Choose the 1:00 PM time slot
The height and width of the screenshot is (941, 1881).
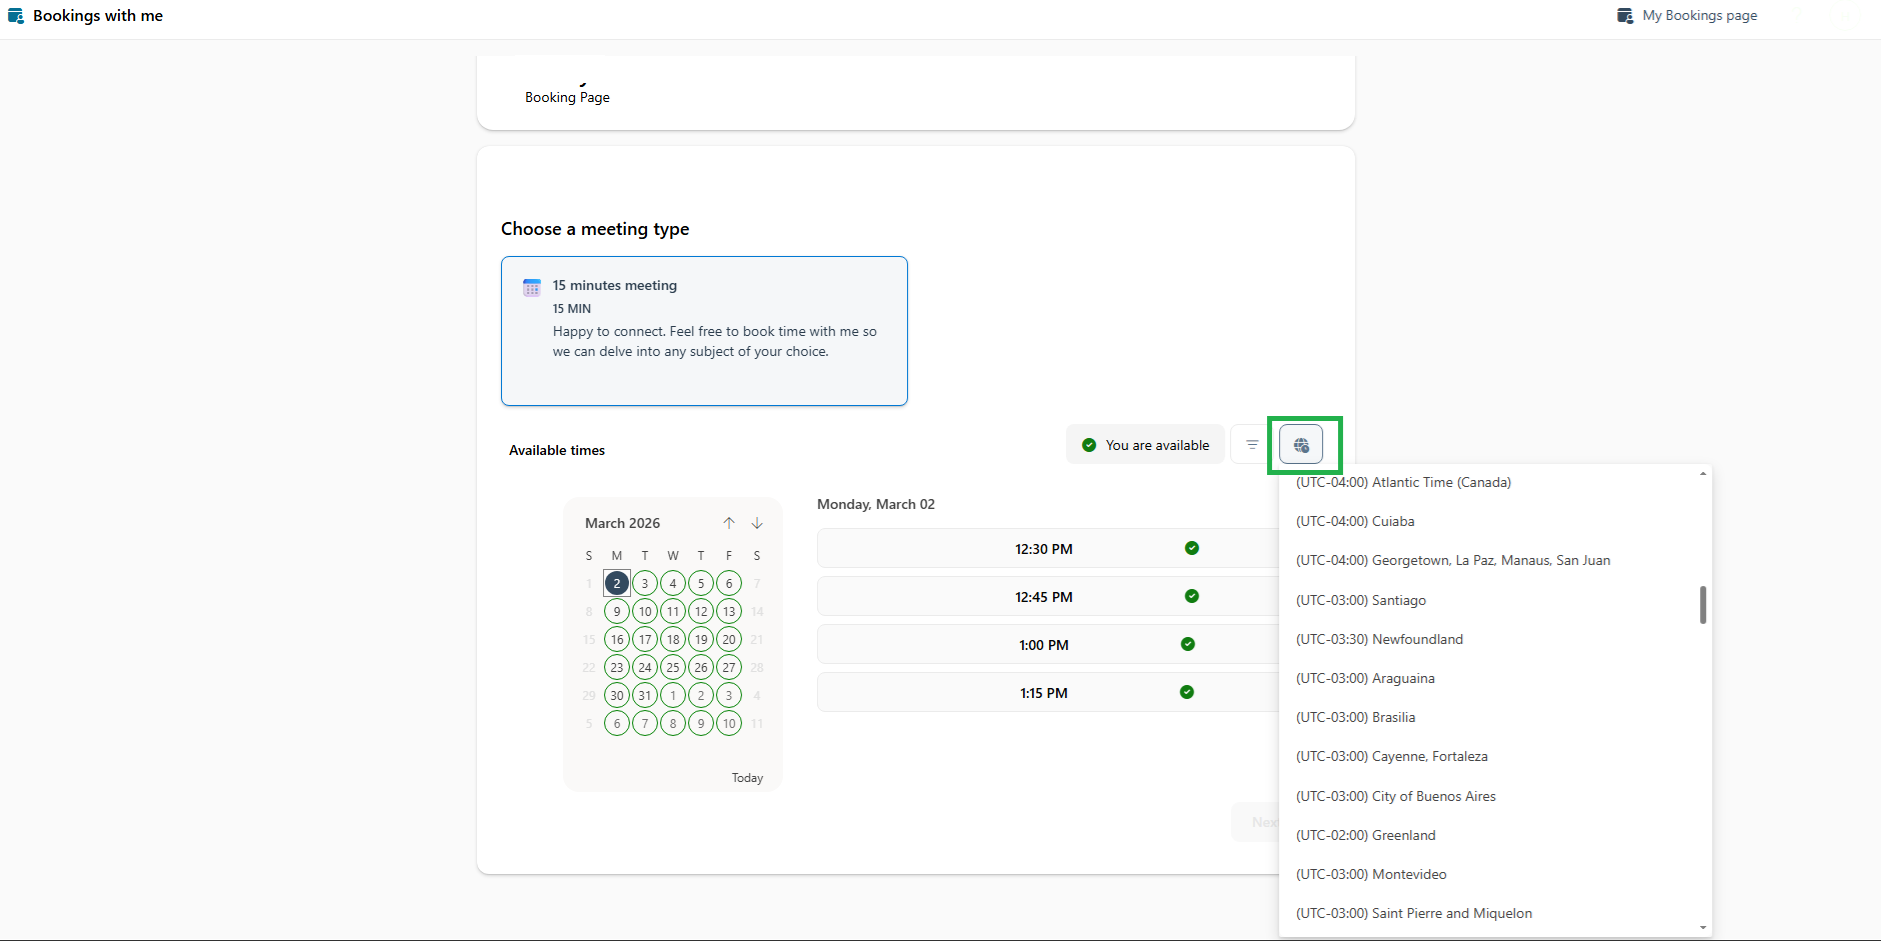tap(1048, 644)
